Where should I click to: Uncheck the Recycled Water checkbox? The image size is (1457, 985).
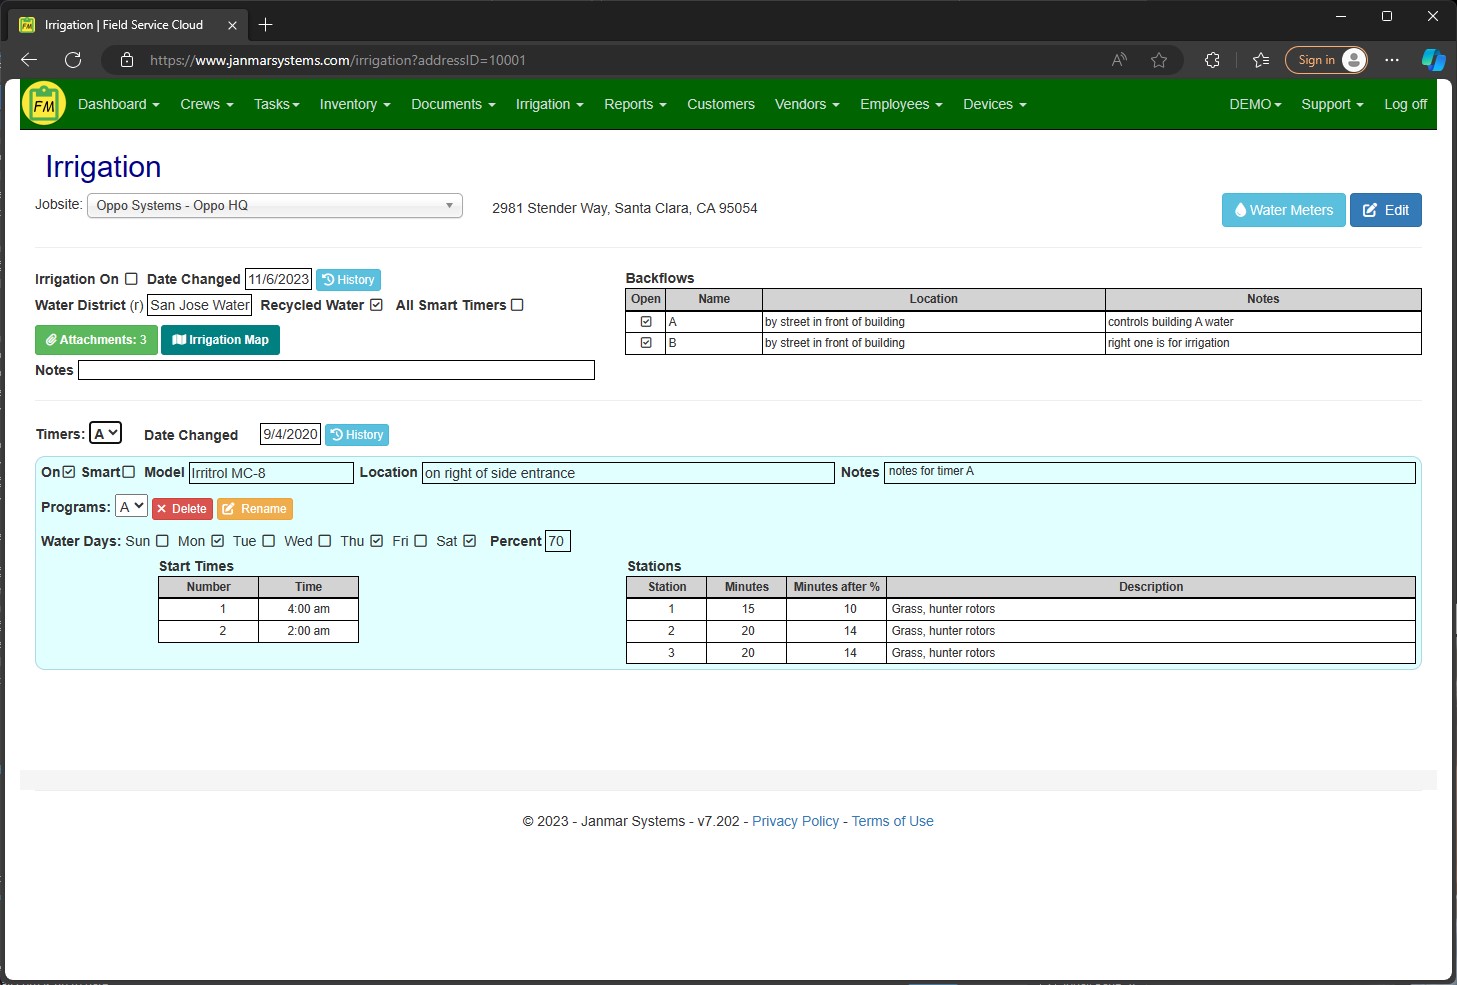[x=375, y=305]
